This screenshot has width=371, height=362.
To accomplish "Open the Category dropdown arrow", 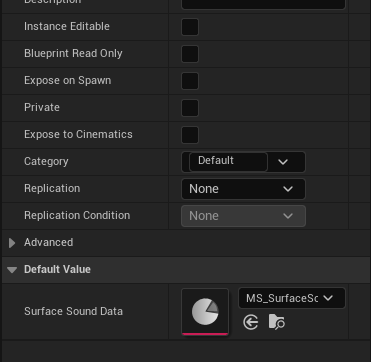I will coord(283,162).
